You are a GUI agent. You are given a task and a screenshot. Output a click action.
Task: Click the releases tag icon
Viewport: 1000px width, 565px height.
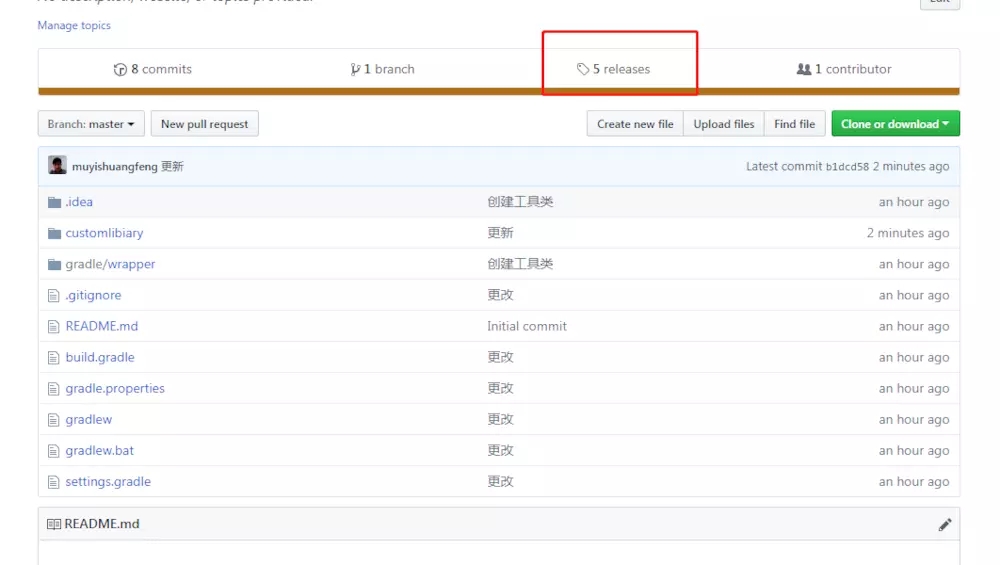click(x=583, y=69)
